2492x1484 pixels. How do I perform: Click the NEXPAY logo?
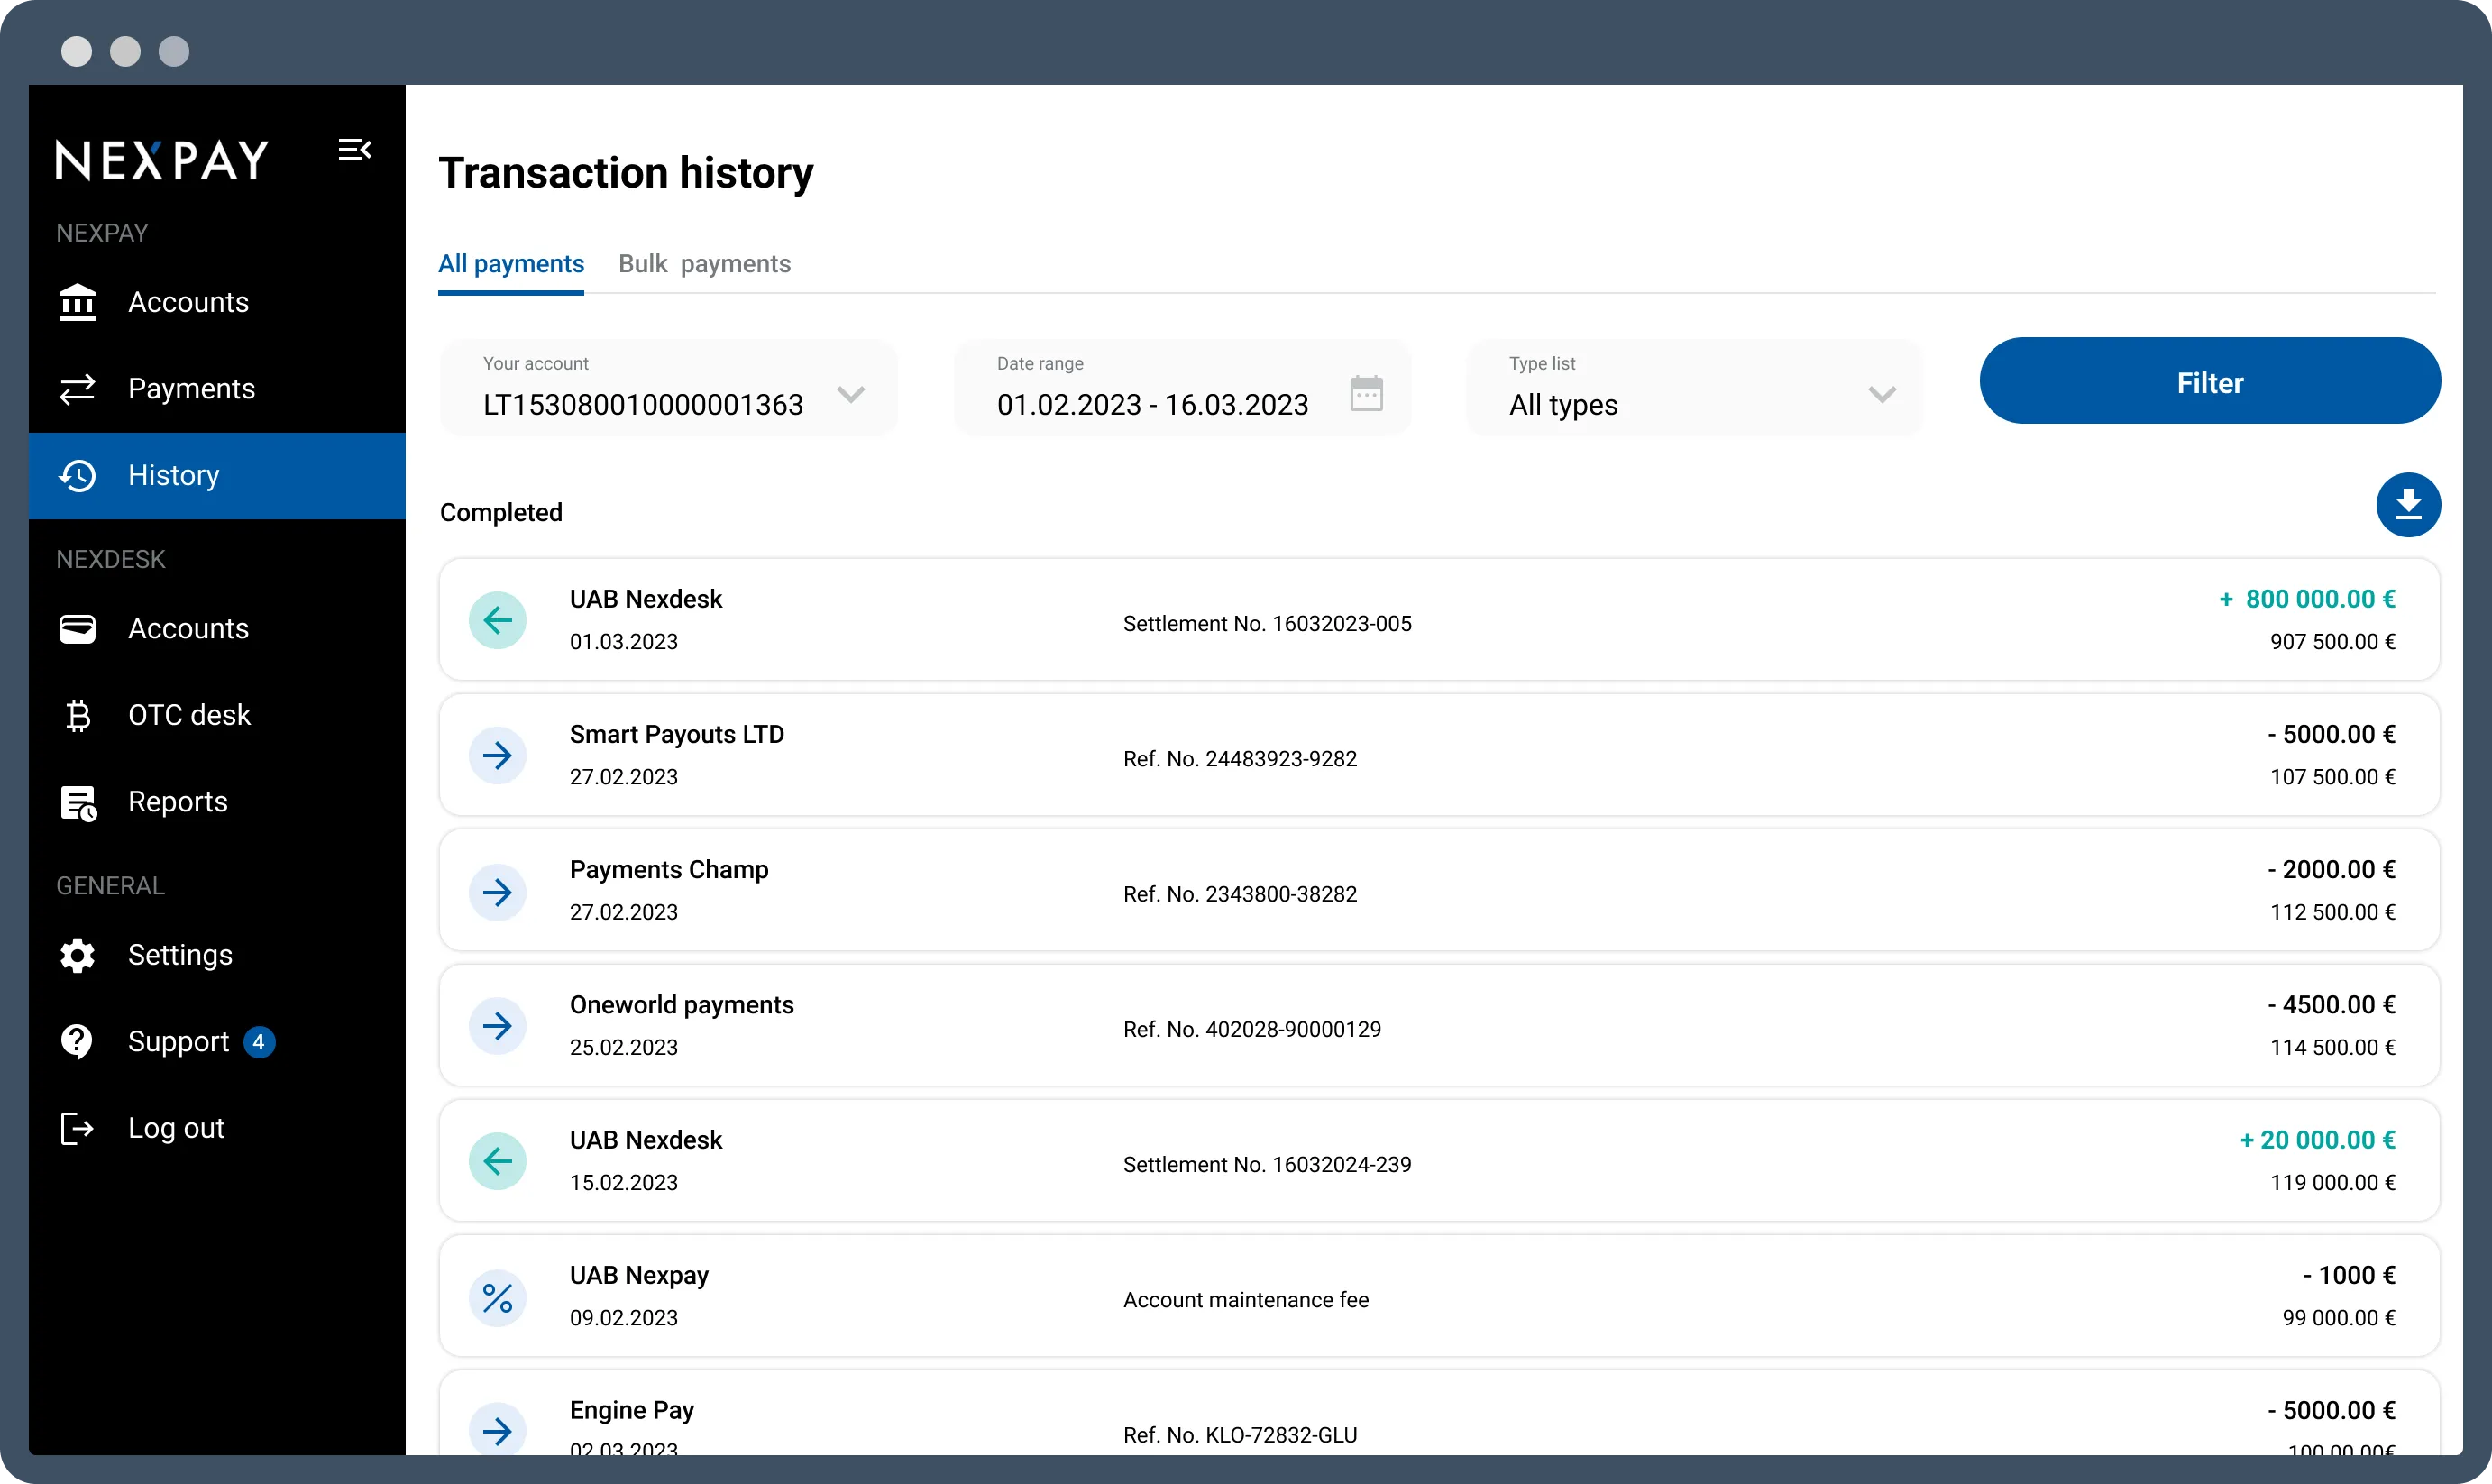click(162, 160)
